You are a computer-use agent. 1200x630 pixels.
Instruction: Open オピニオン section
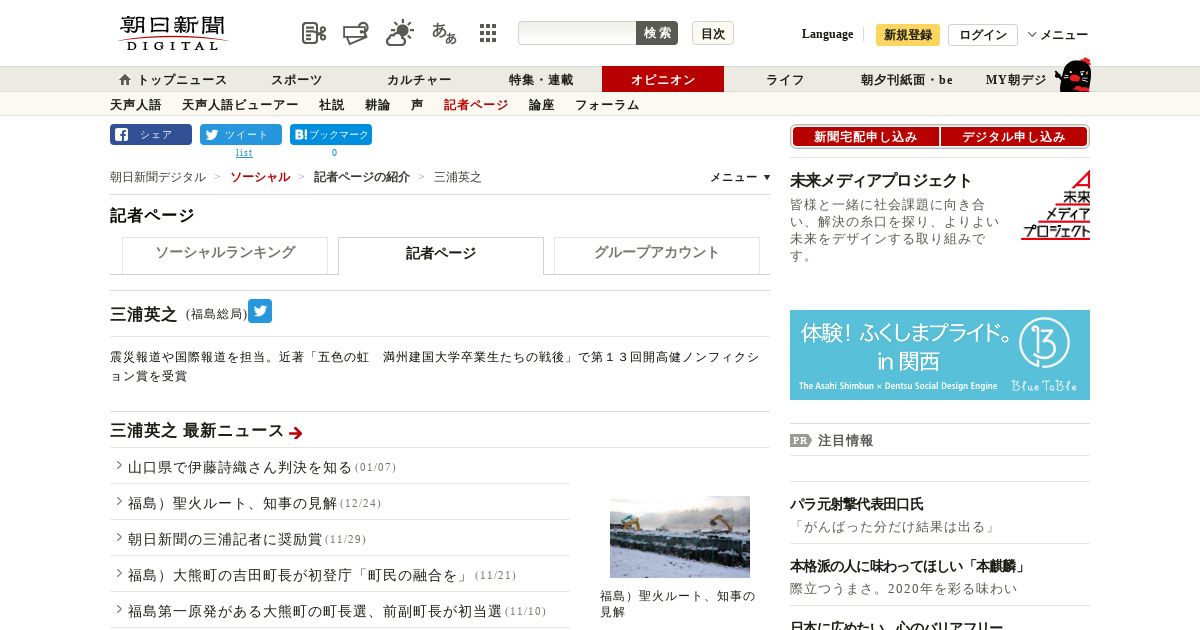pos(663,80)
